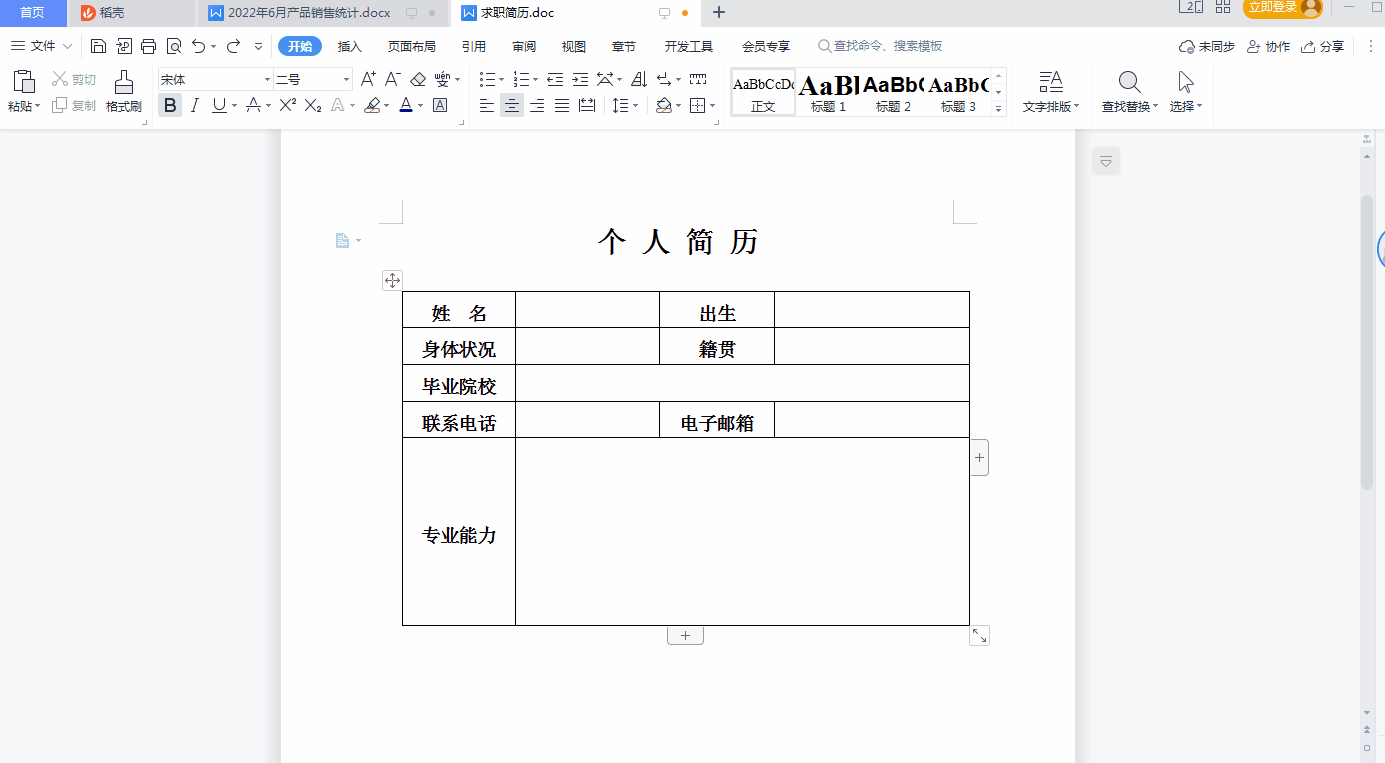Toggle right alignment

click(x=537, y=105)
